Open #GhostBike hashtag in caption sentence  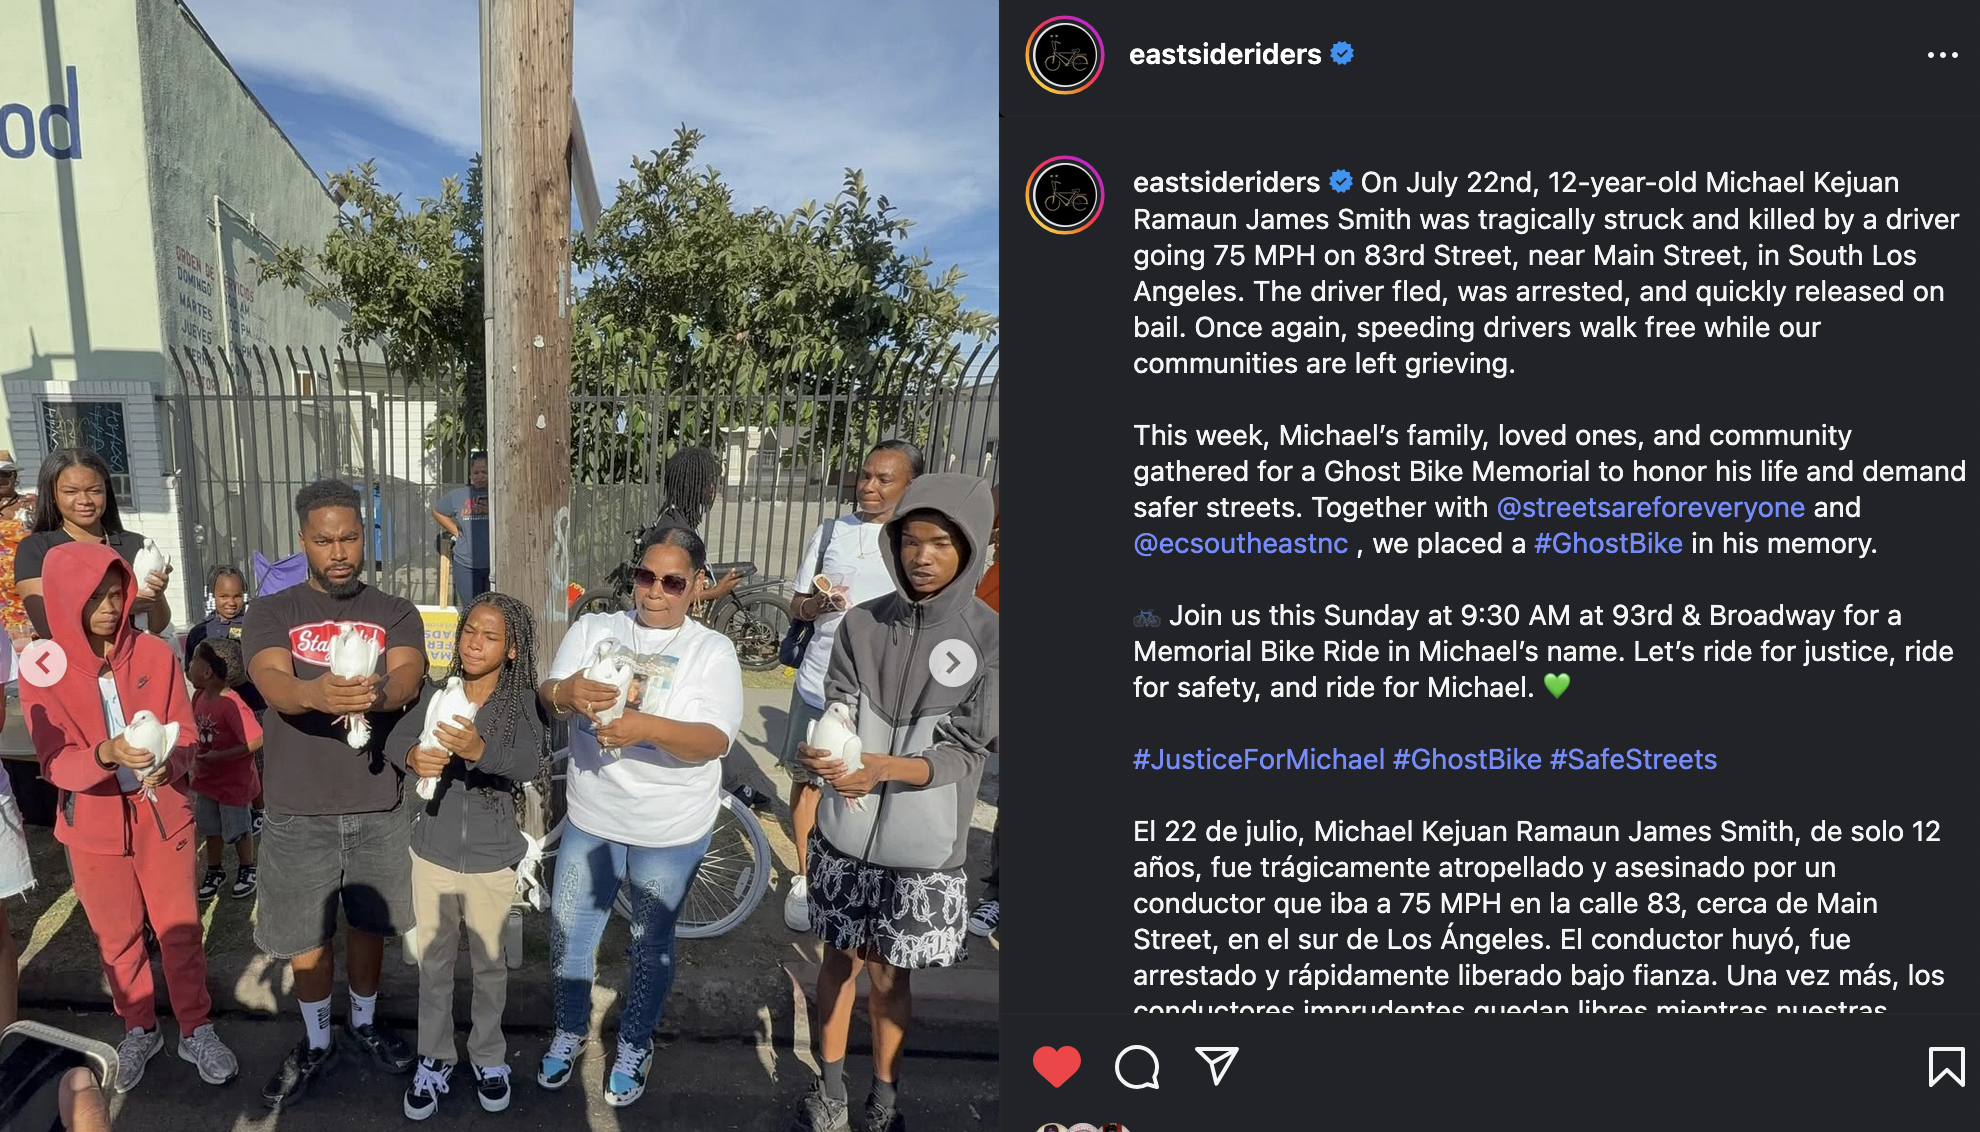[x=1608, y=543]
